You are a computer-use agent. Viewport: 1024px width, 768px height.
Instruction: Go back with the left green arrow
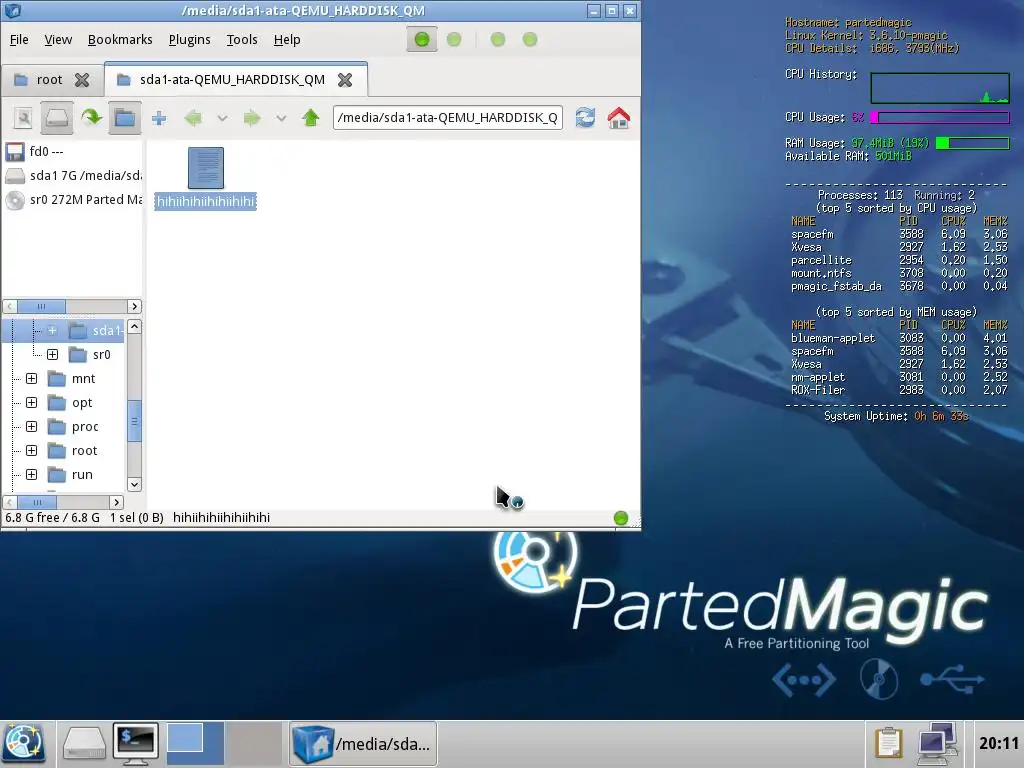193,118
